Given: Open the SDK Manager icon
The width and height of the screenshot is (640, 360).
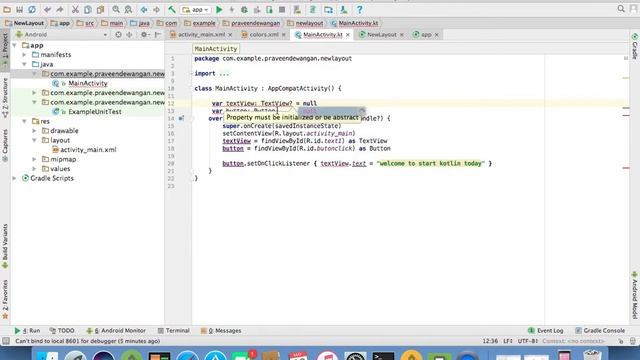Looking at the screenshot, I should [344, 9].
